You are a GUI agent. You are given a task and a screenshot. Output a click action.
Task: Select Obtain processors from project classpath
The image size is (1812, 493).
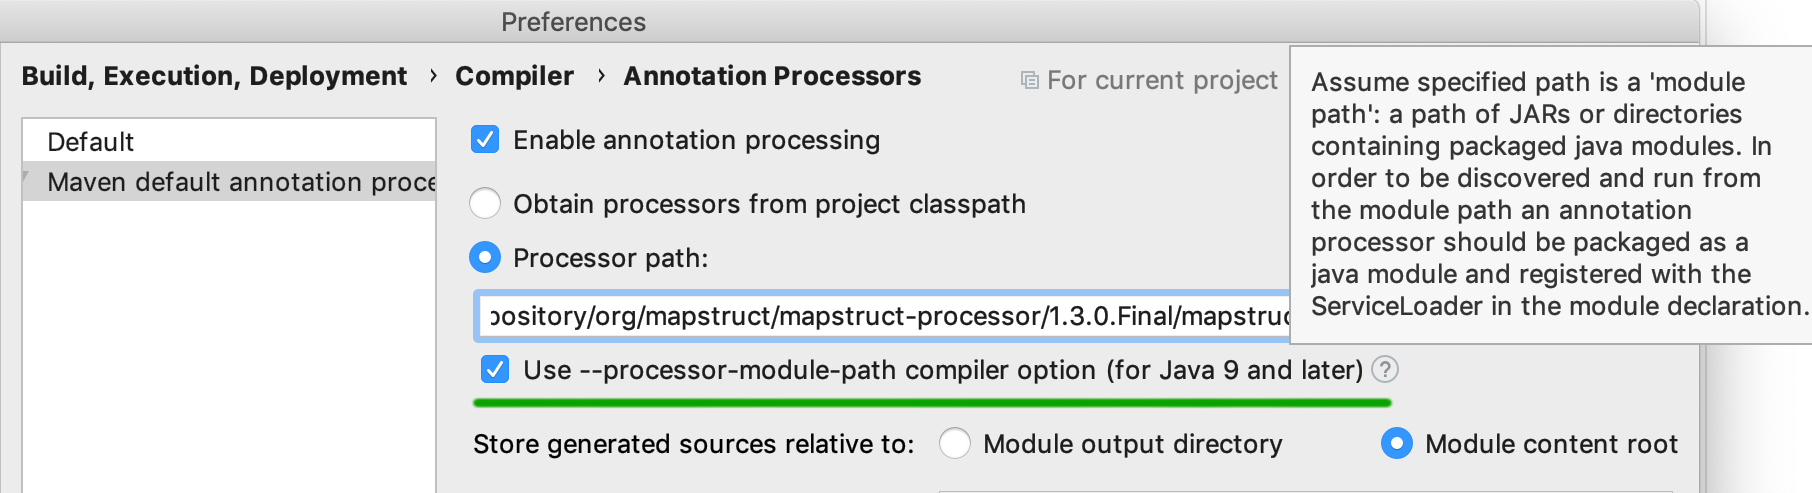(485, 204)
